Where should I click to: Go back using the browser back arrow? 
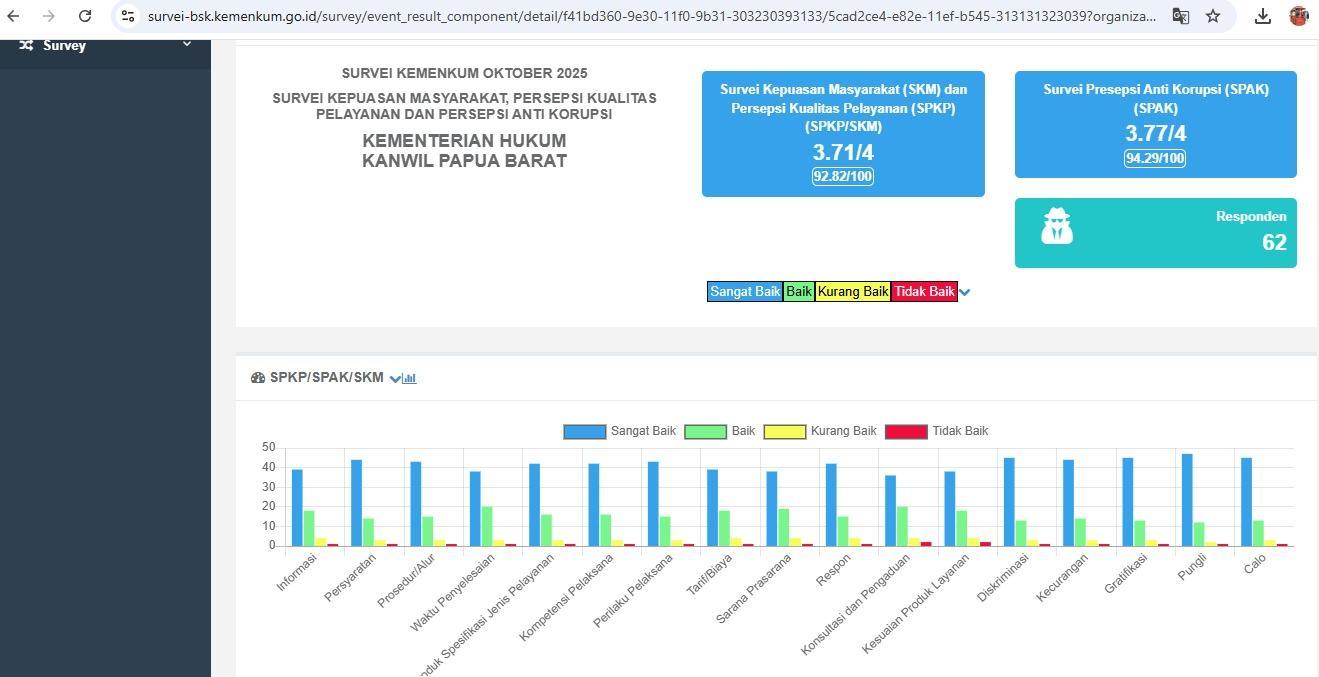click(x=13, y=16)
